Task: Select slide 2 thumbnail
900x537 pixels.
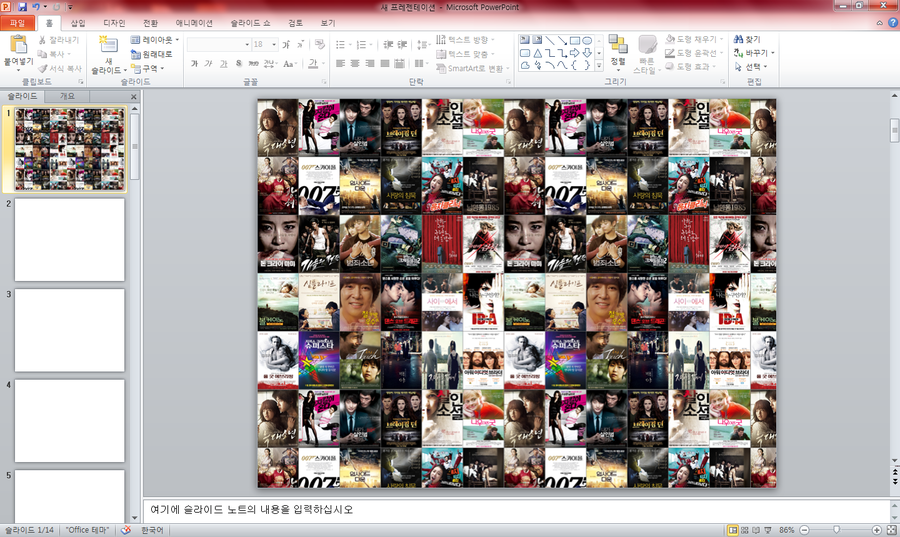Action: [x=69, y=240]
